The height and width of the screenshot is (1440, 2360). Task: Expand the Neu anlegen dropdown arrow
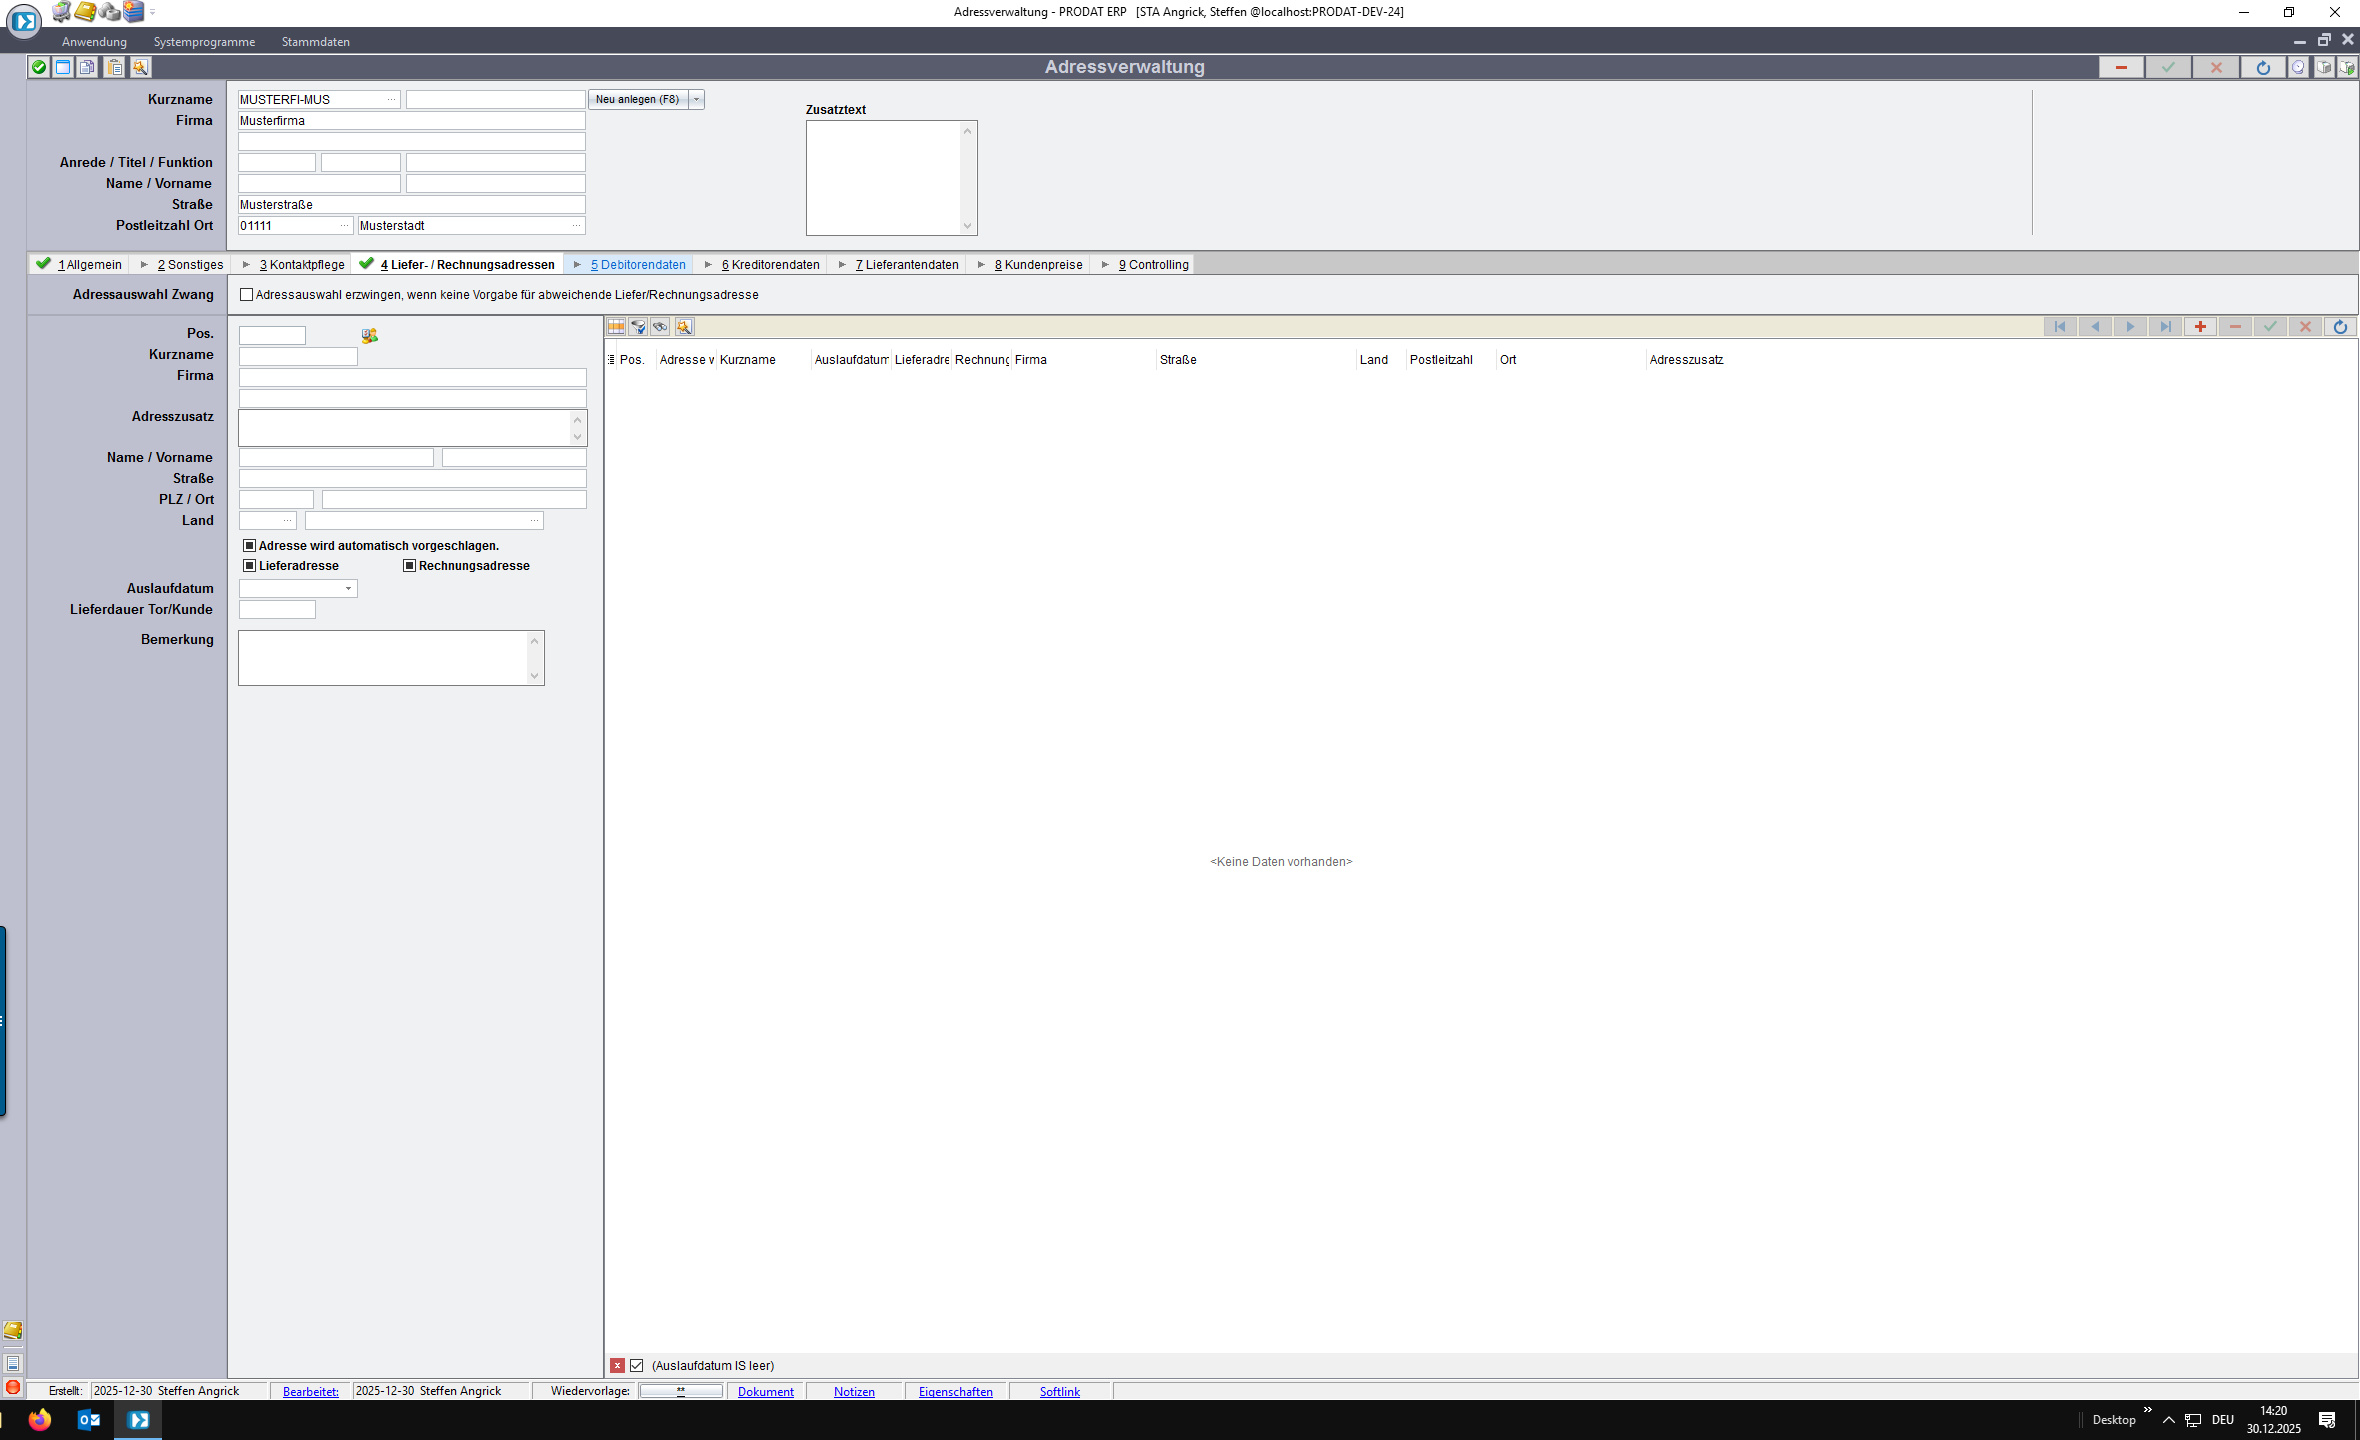(697, 100)
